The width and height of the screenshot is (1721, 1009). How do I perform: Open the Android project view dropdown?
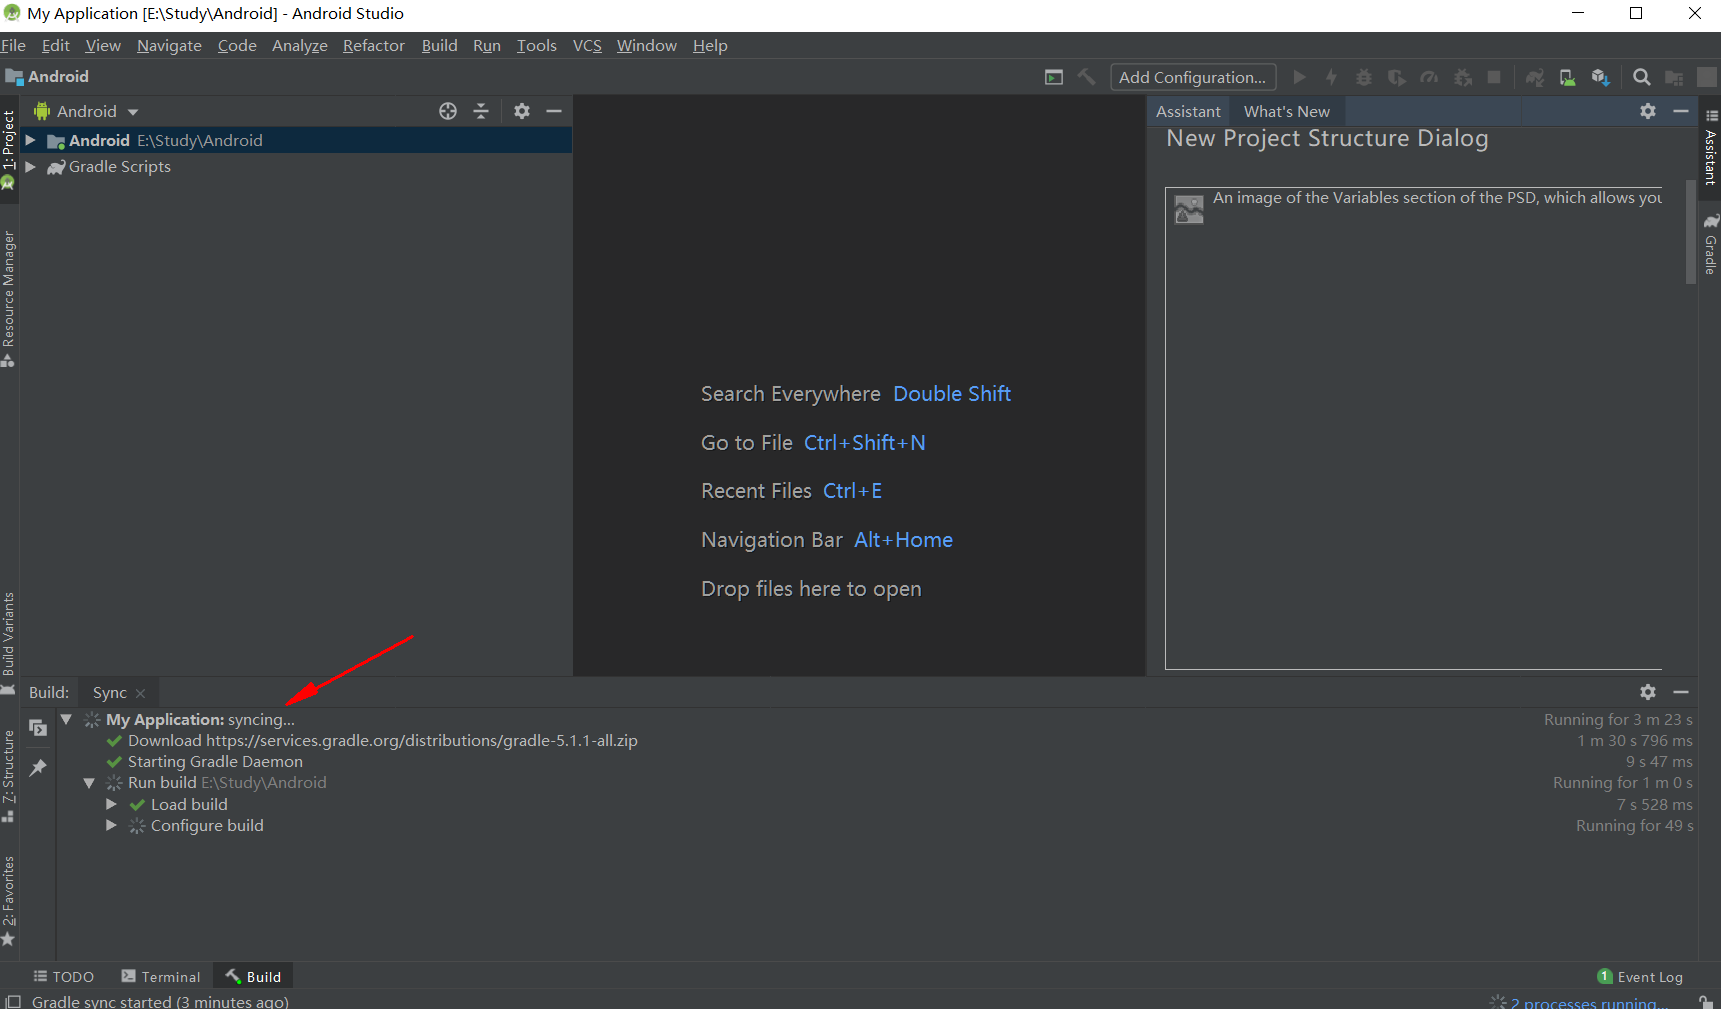coord(86,111)
